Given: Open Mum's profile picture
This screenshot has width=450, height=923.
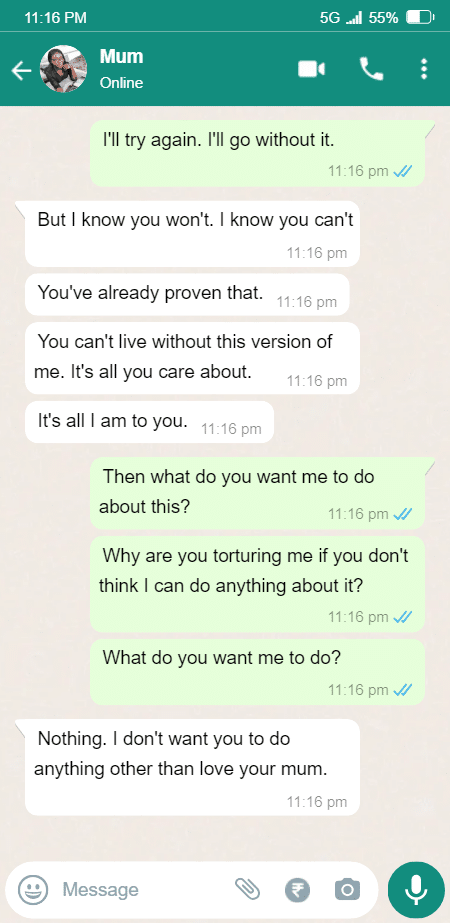Looking at the screenshot, I should (x=63, y=69).
